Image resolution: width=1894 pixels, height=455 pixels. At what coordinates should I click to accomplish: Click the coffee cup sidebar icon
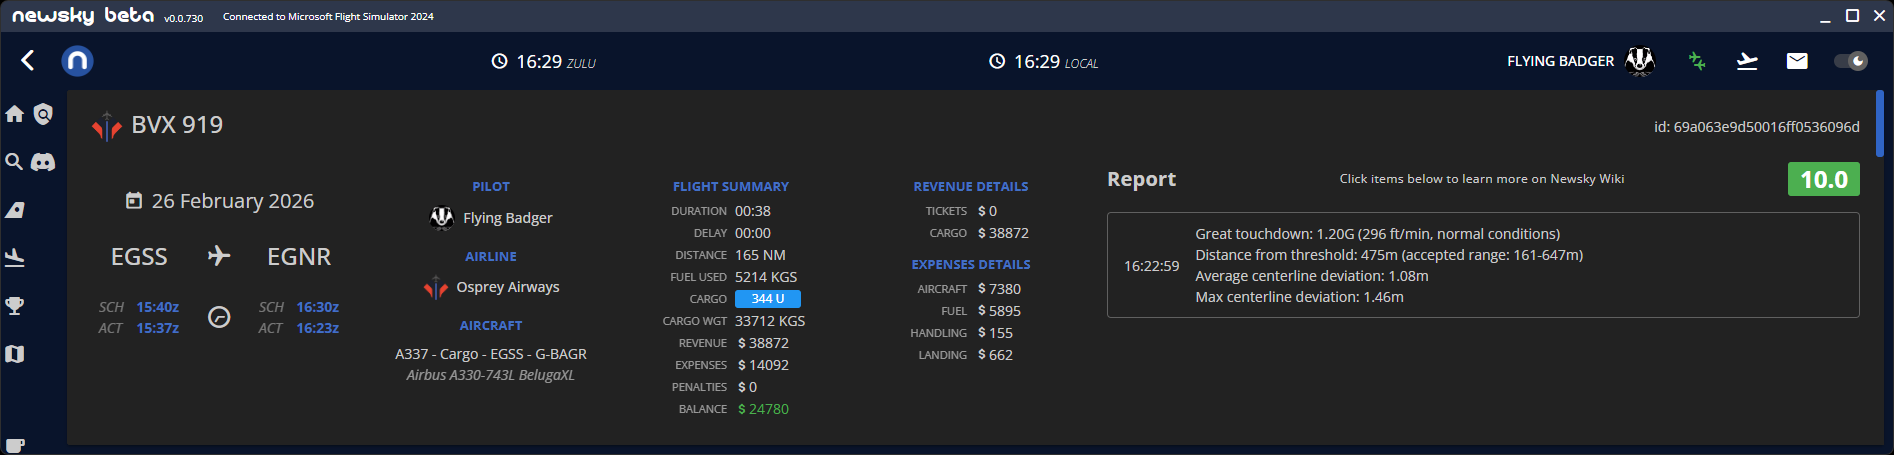tap(15, 445)
